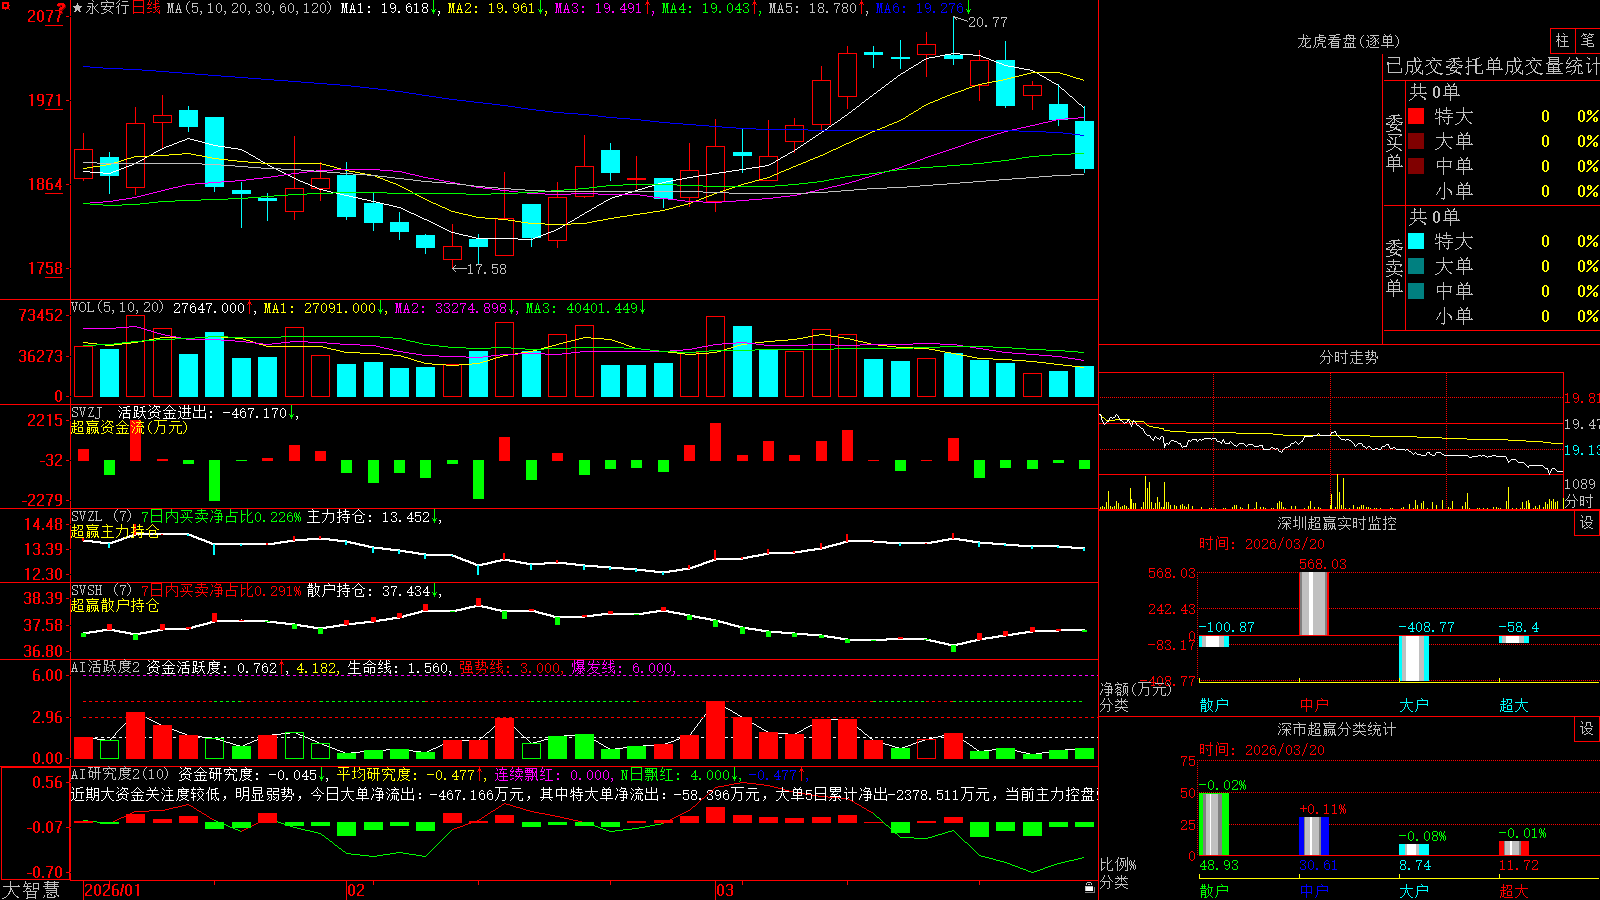Open the VOL(5,10,20) indicator label

tap(117, 308)
